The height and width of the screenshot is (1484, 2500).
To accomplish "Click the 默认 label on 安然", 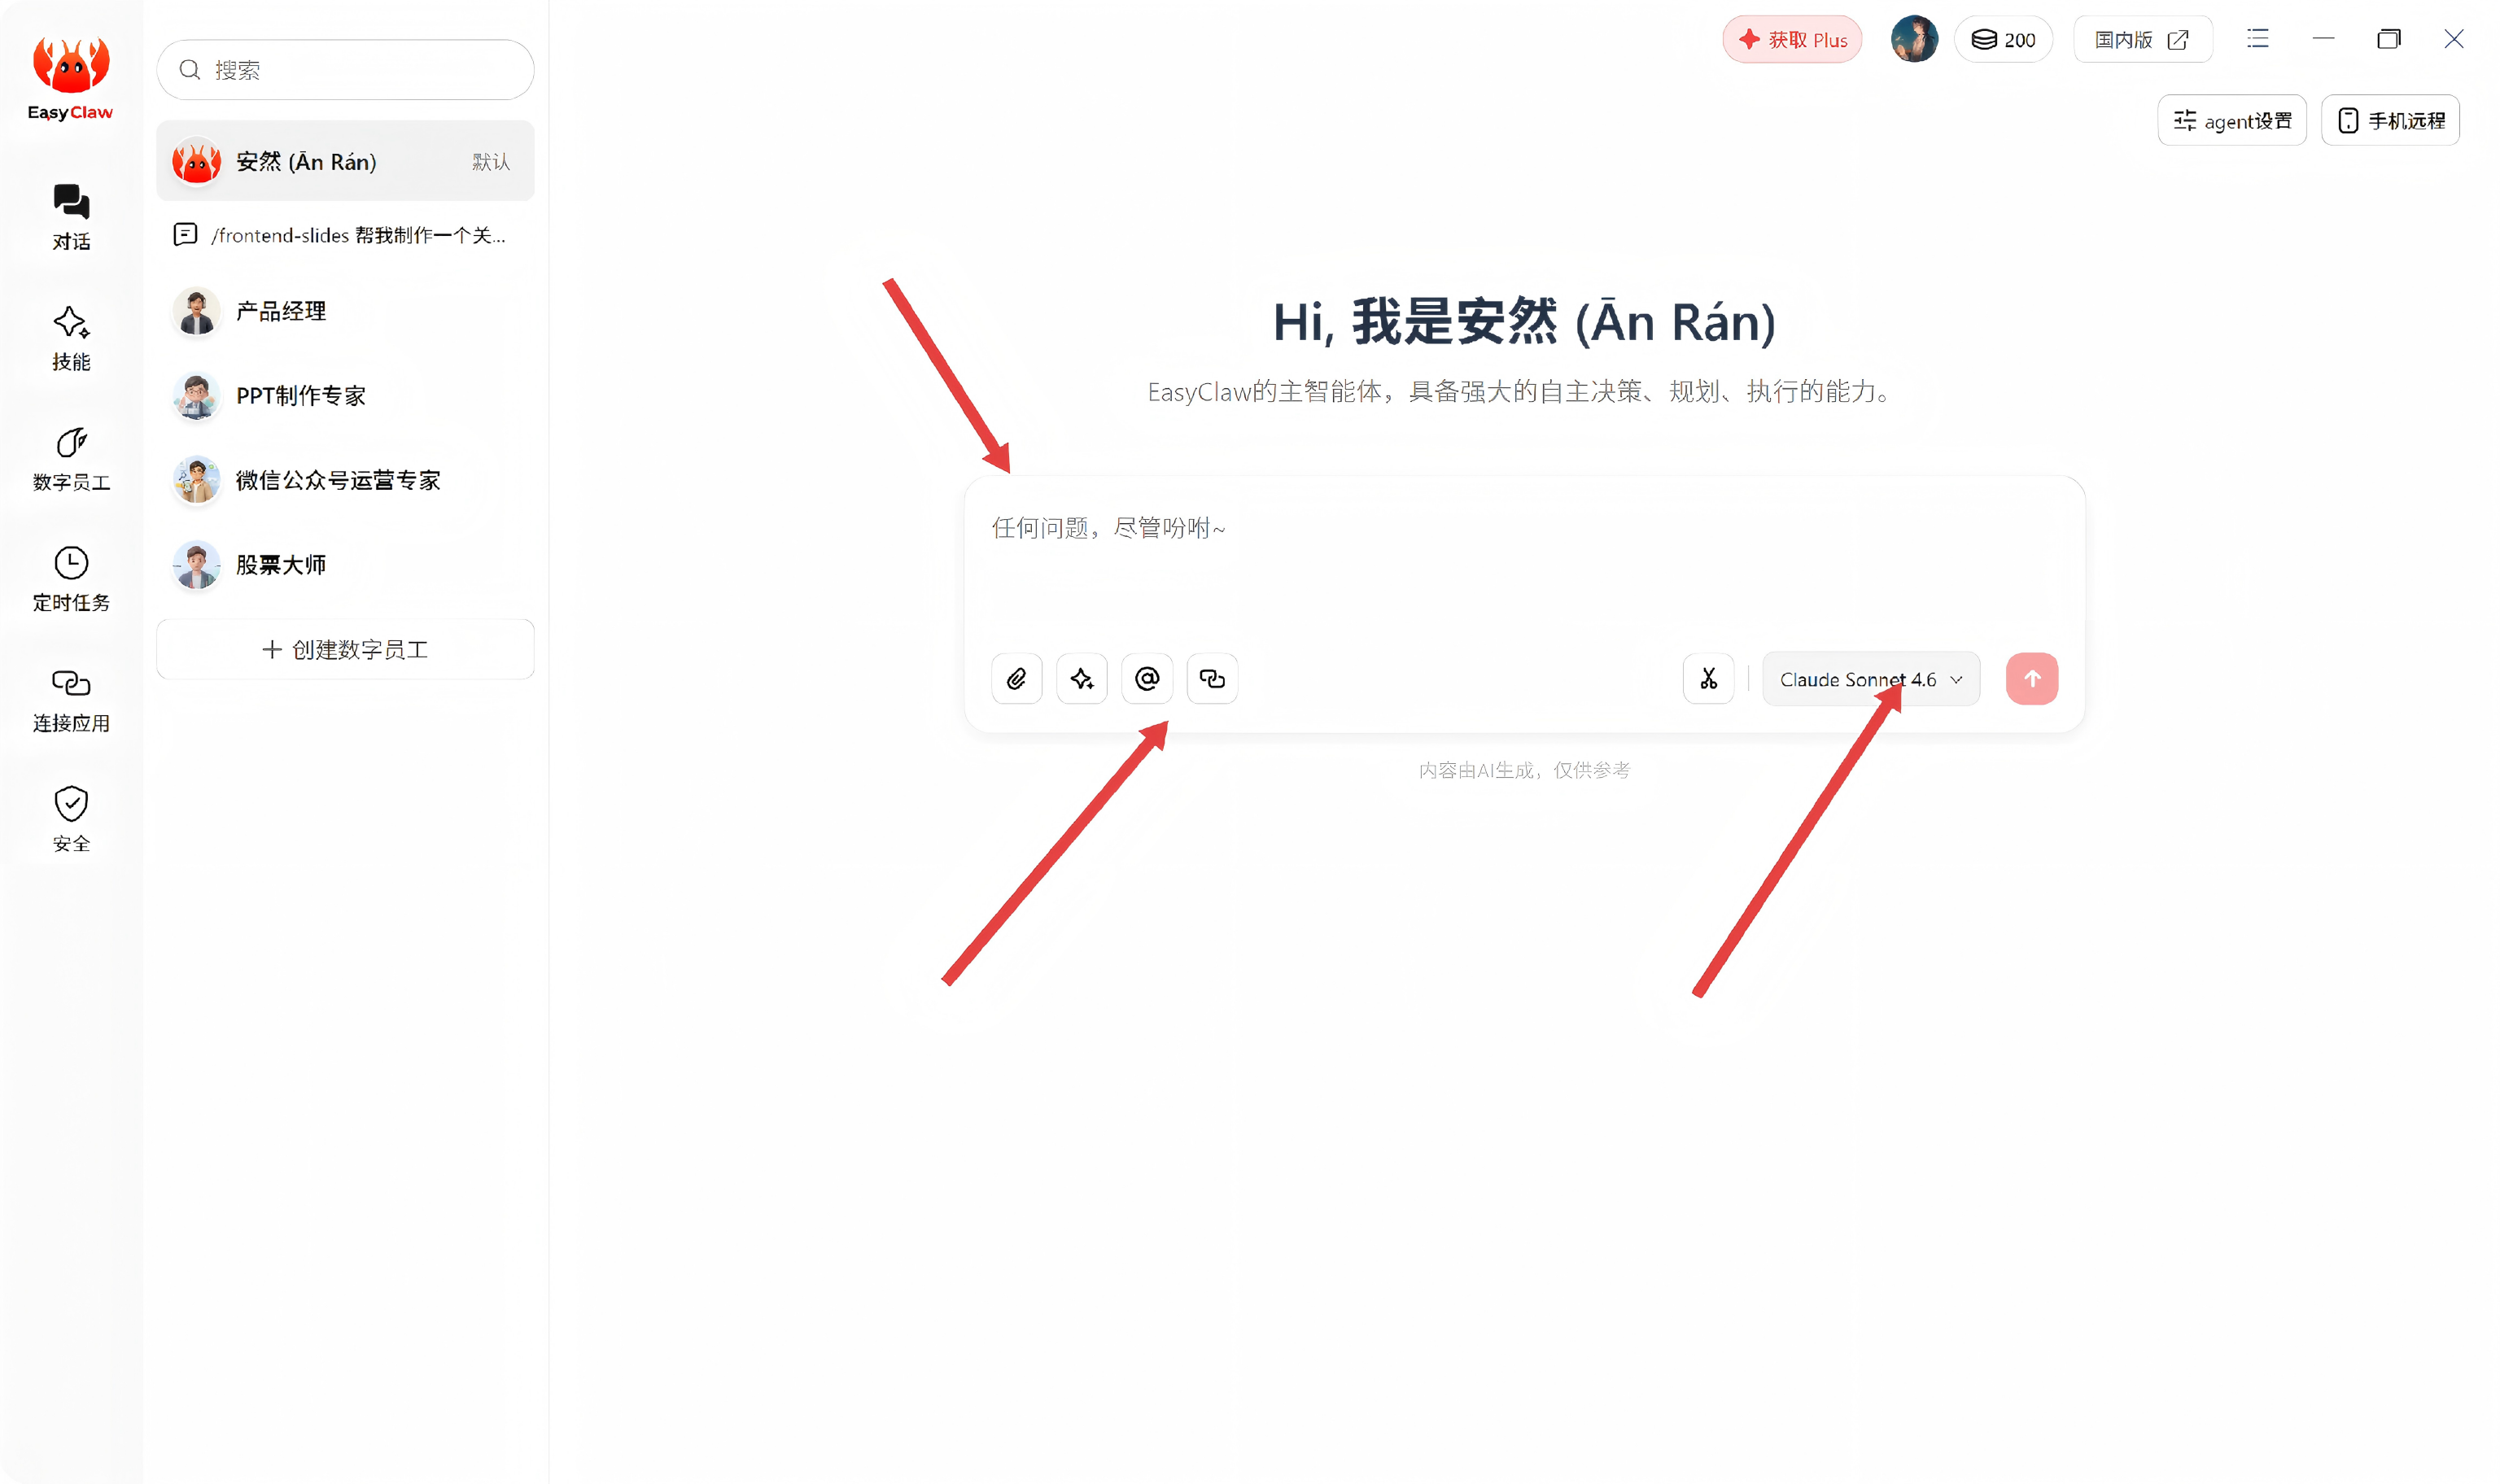I will point(490,162).
